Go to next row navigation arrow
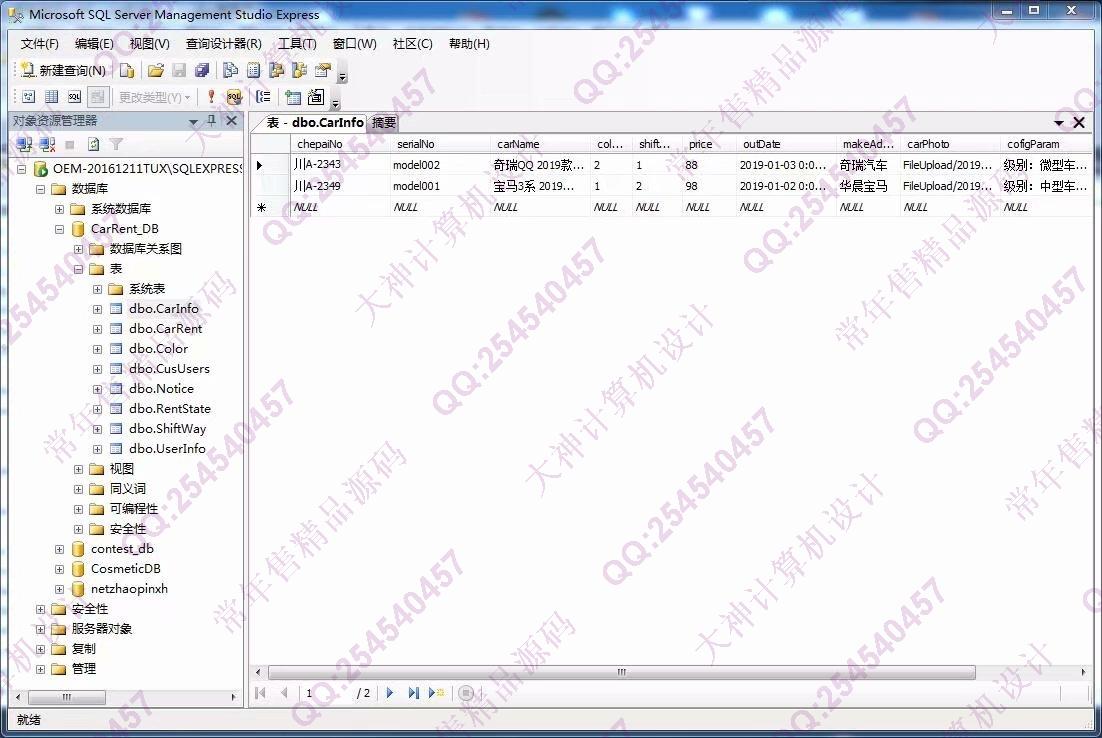This screenshot has height=738, width=1102. pyautogui.click(x=390, y=693)
